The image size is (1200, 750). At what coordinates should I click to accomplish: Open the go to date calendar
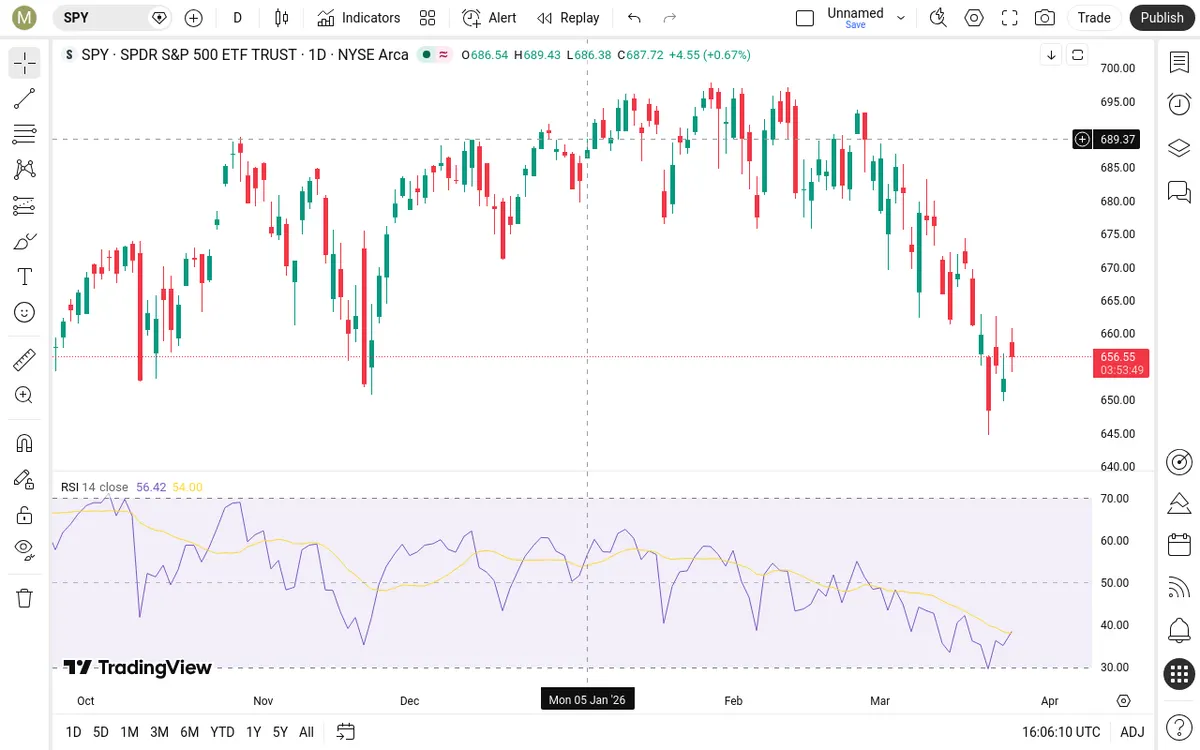[x=346, y=732]
